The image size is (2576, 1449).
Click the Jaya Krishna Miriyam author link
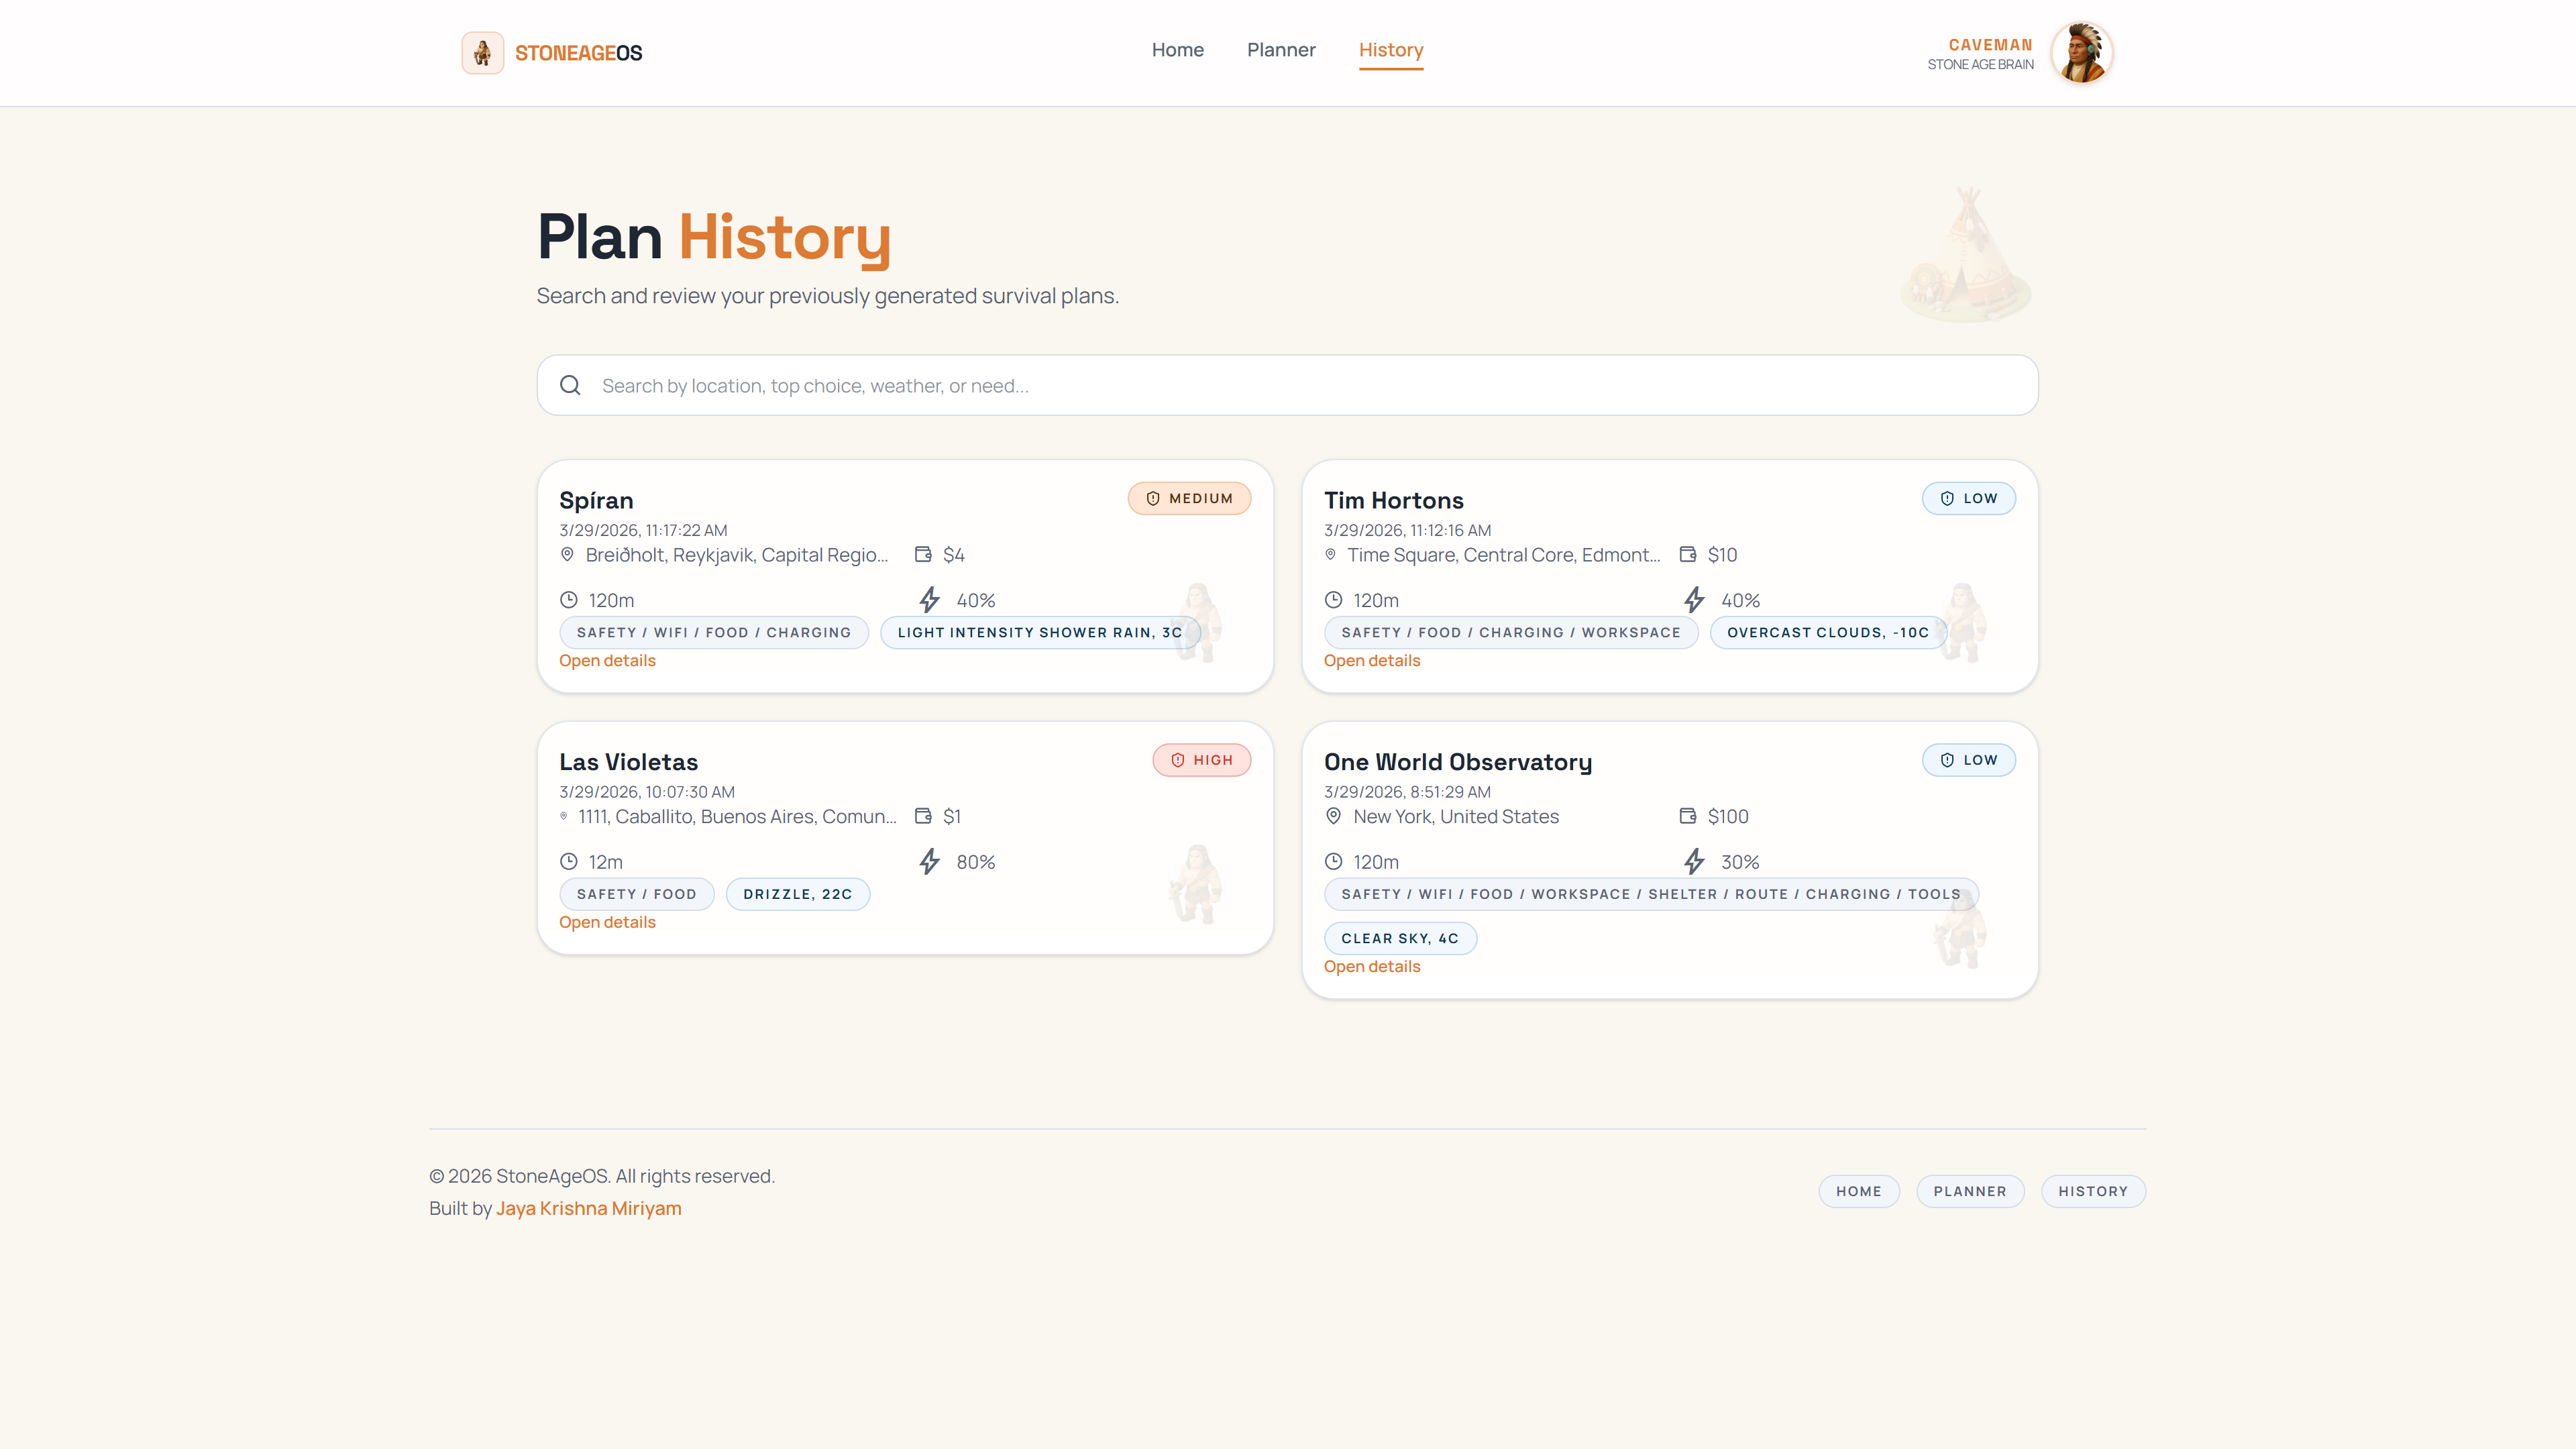(588, 1208)
